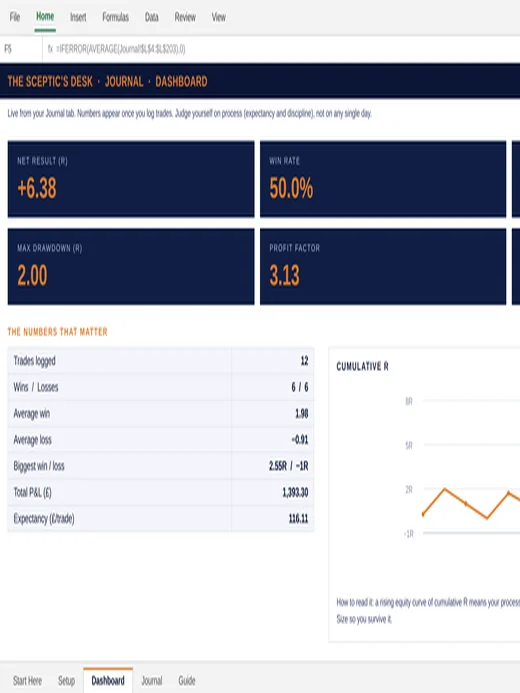Select the Profit Factor value 3.13
Screen dimensions: 520x693
click(x=285, y=275)
